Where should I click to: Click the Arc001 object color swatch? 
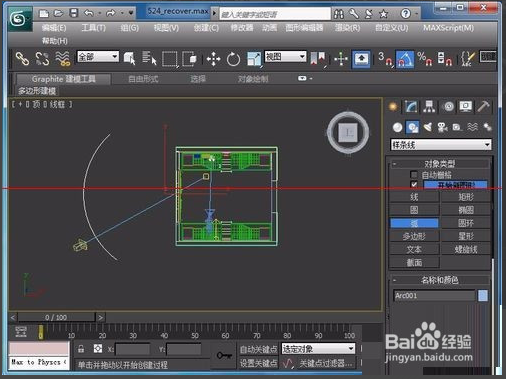(483, 296)
